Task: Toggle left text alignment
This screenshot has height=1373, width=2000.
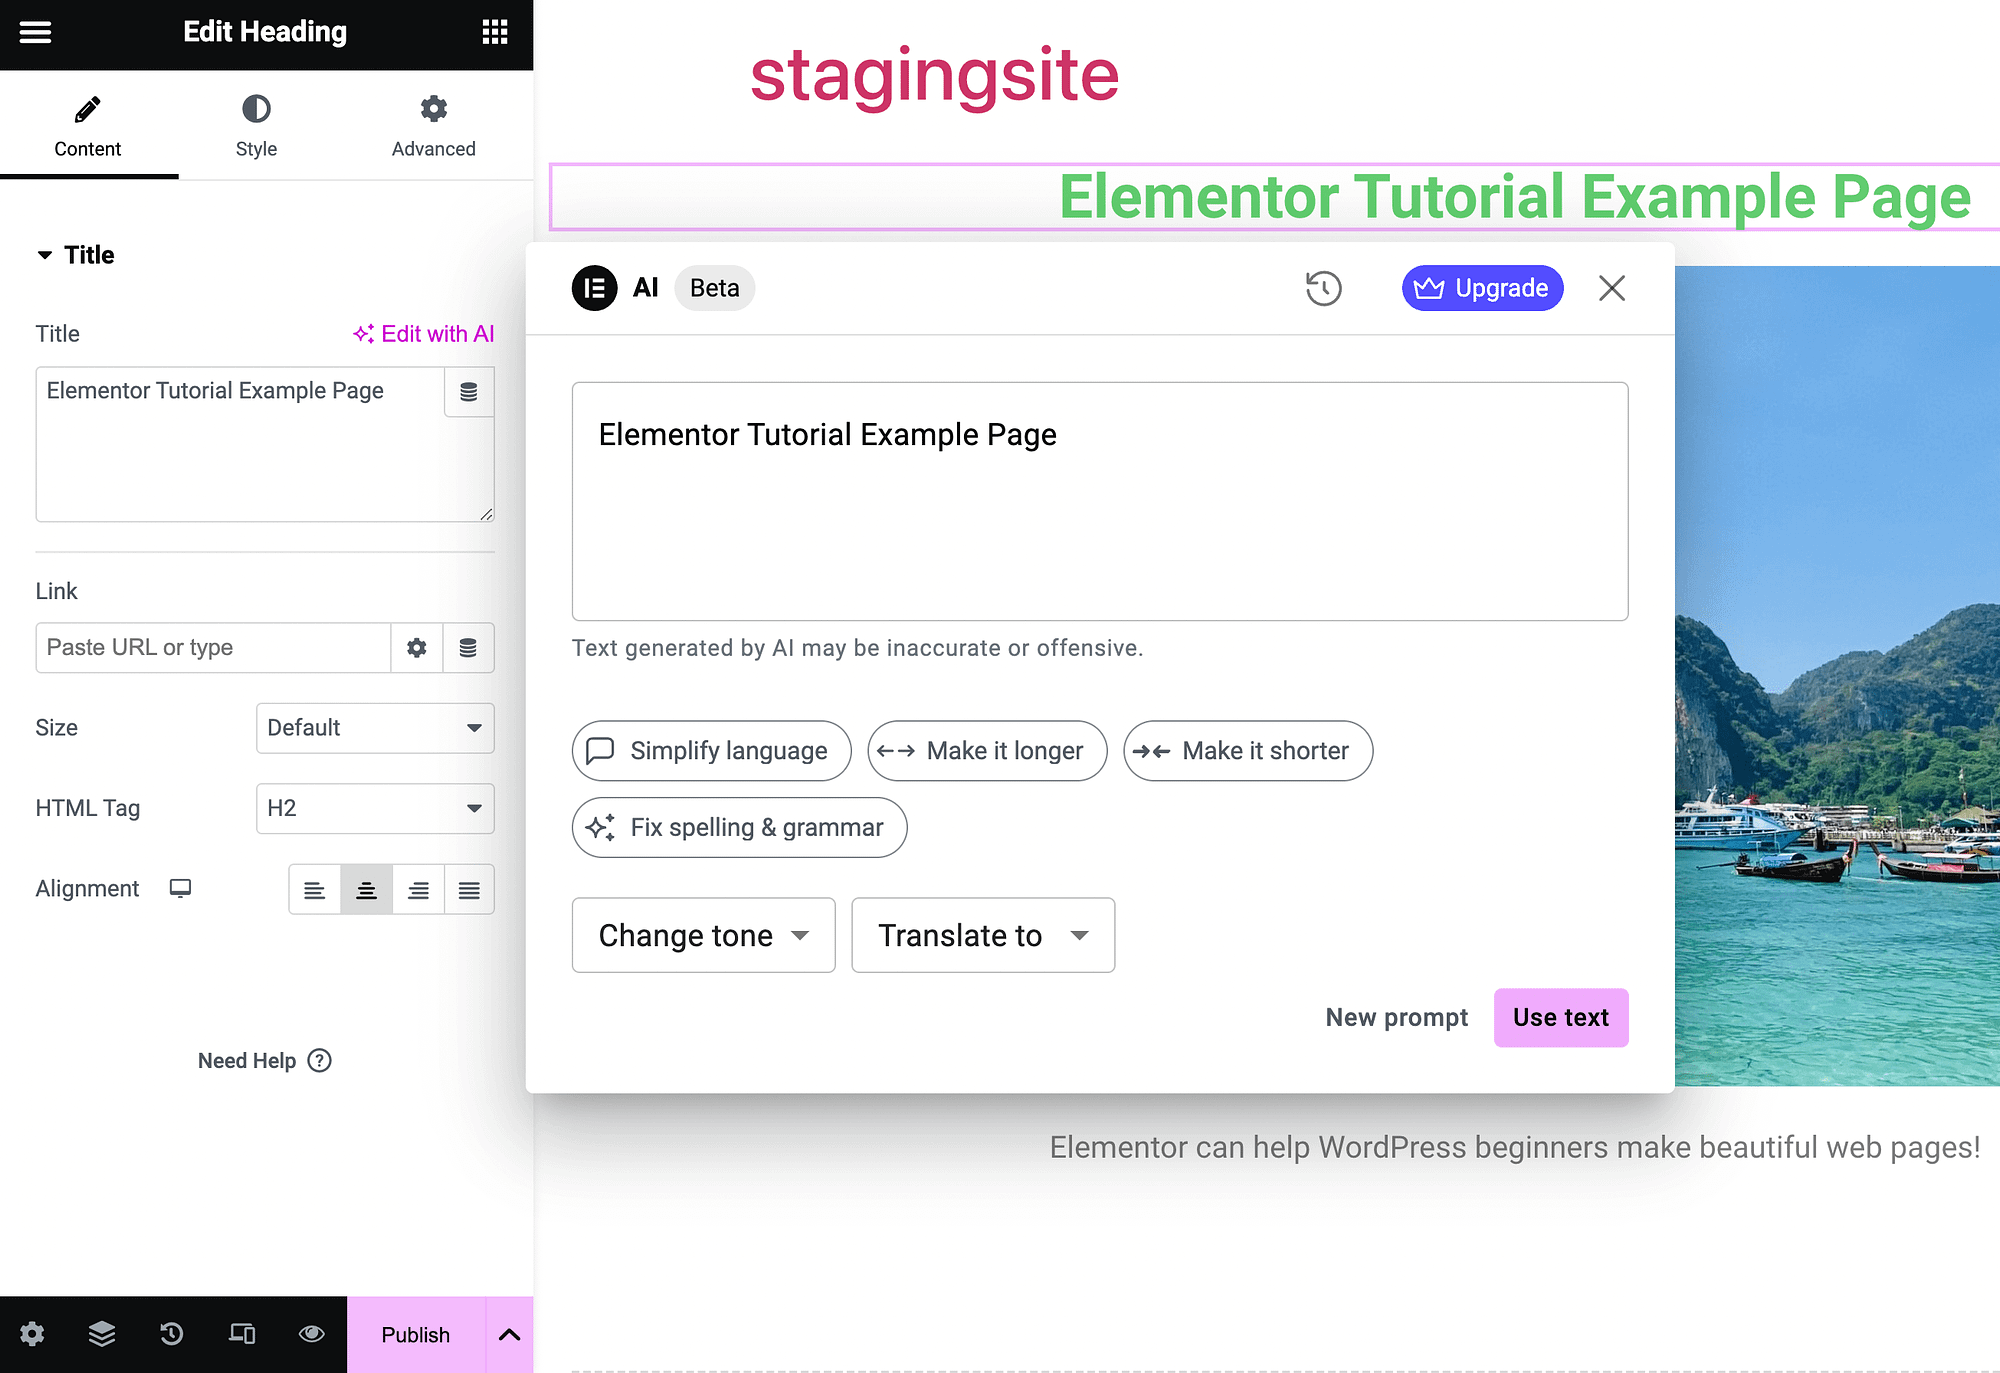Action: pyautogui.click(x=313, y=888)
